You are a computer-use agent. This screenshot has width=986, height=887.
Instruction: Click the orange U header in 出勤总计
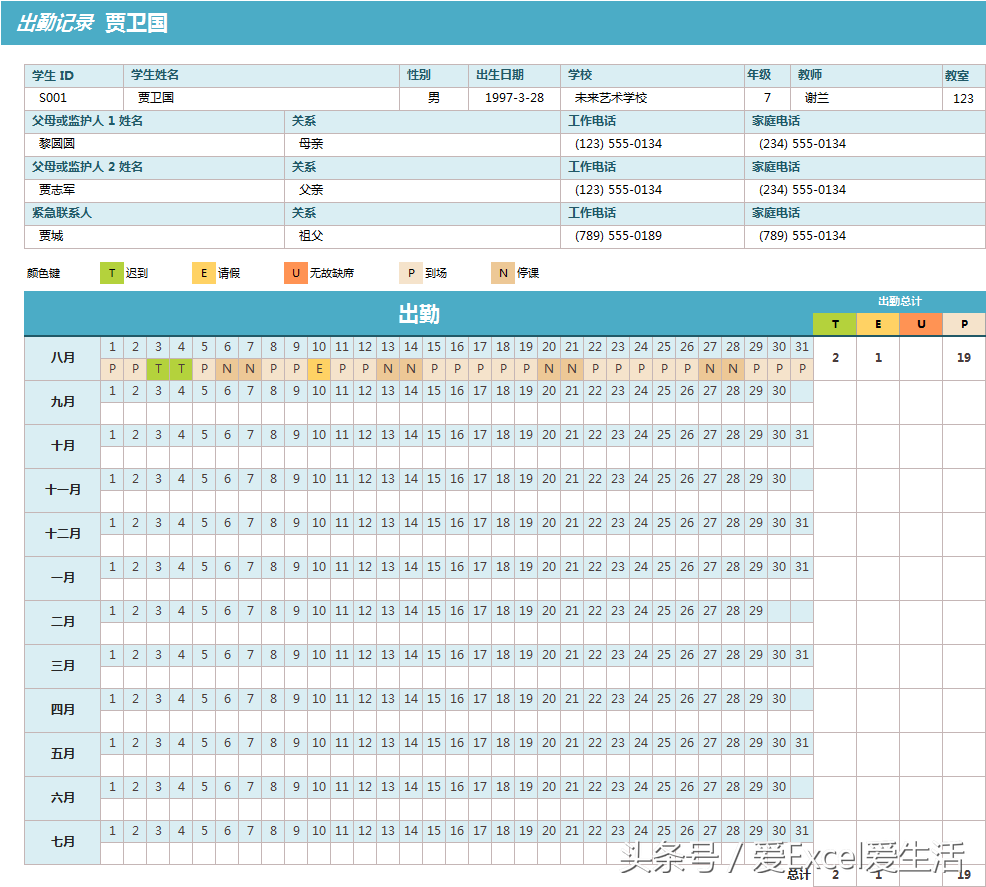(x=921, y=325)
